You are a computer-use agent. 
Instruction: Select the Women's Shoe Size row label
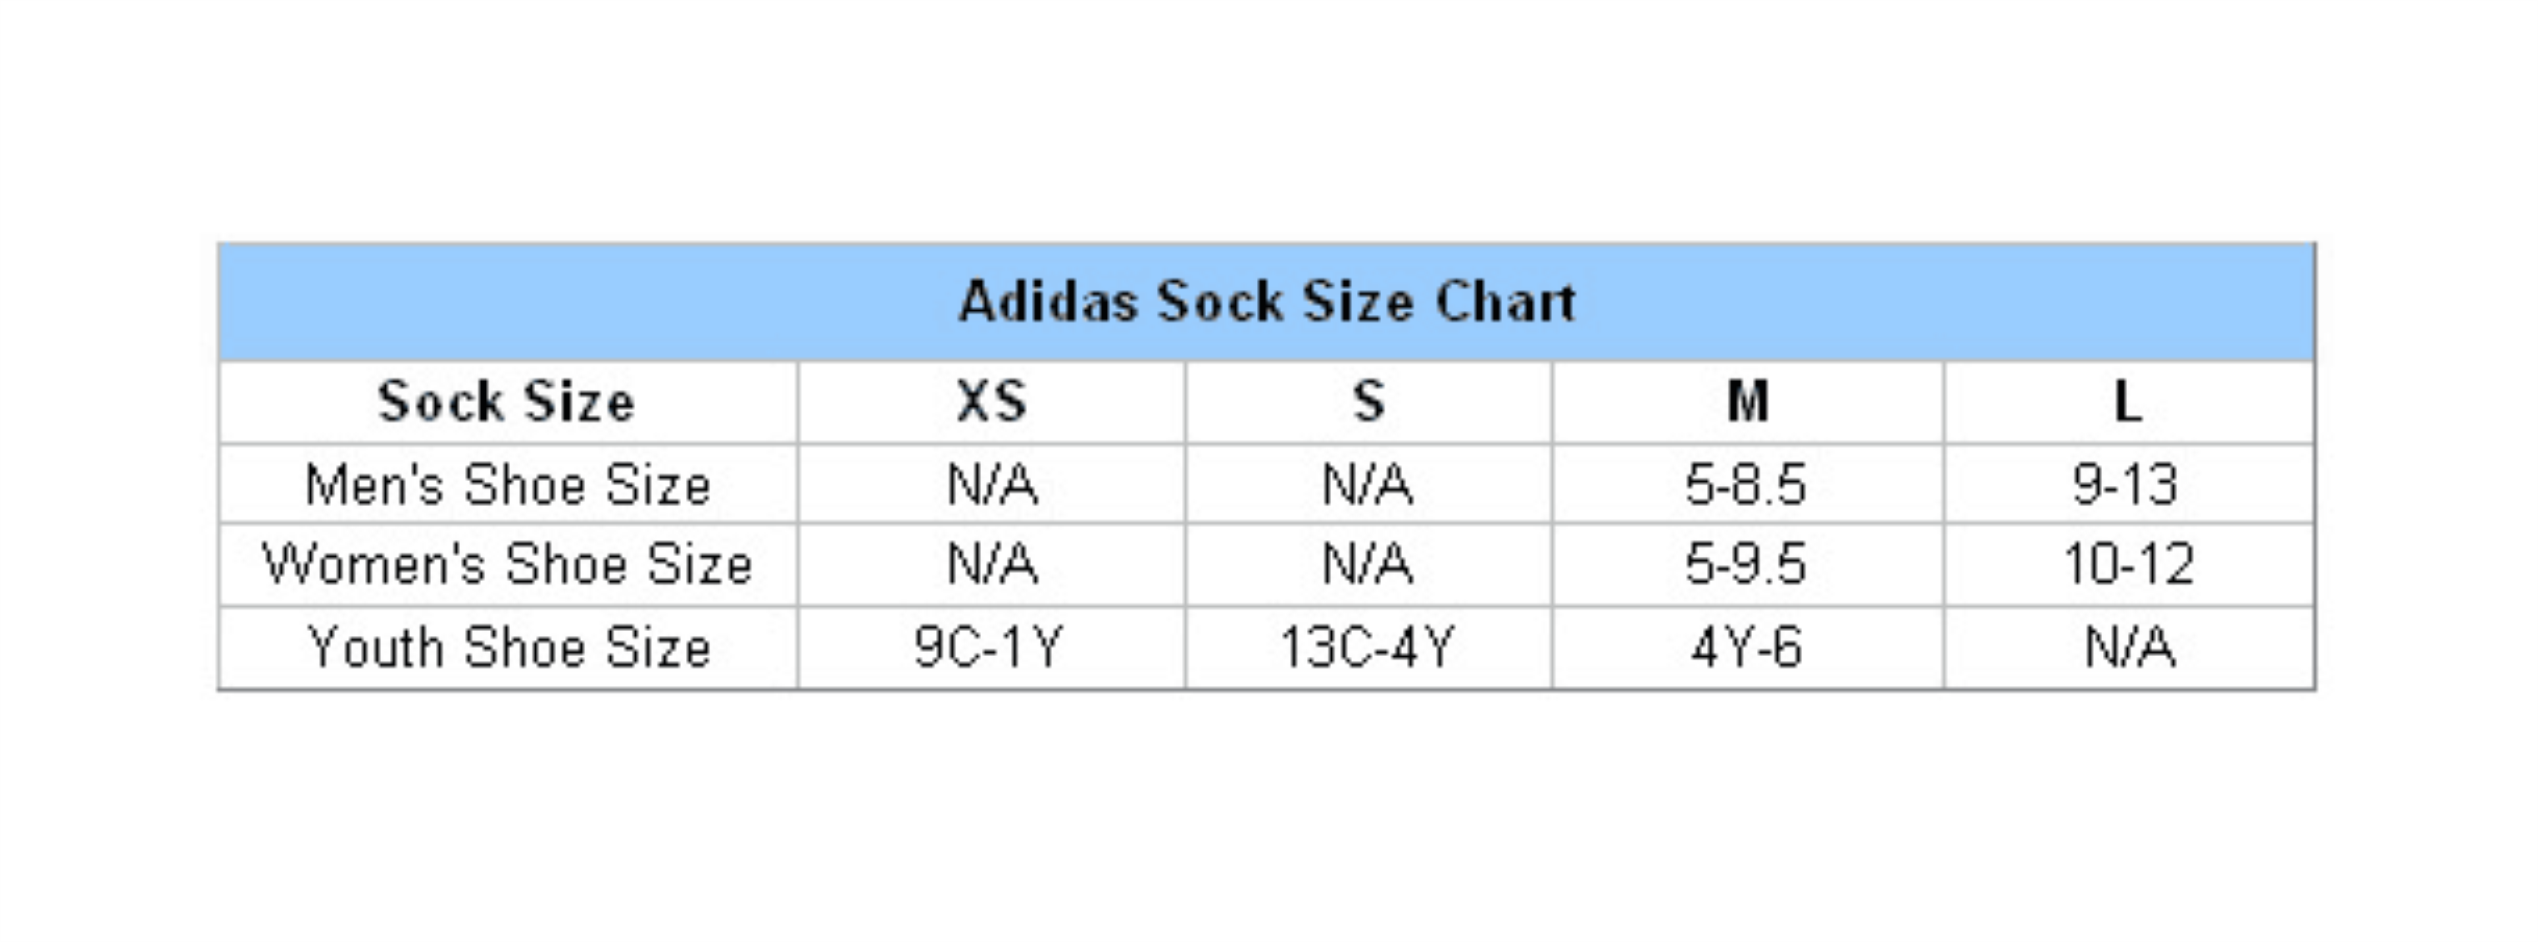(x=507, y=565)
